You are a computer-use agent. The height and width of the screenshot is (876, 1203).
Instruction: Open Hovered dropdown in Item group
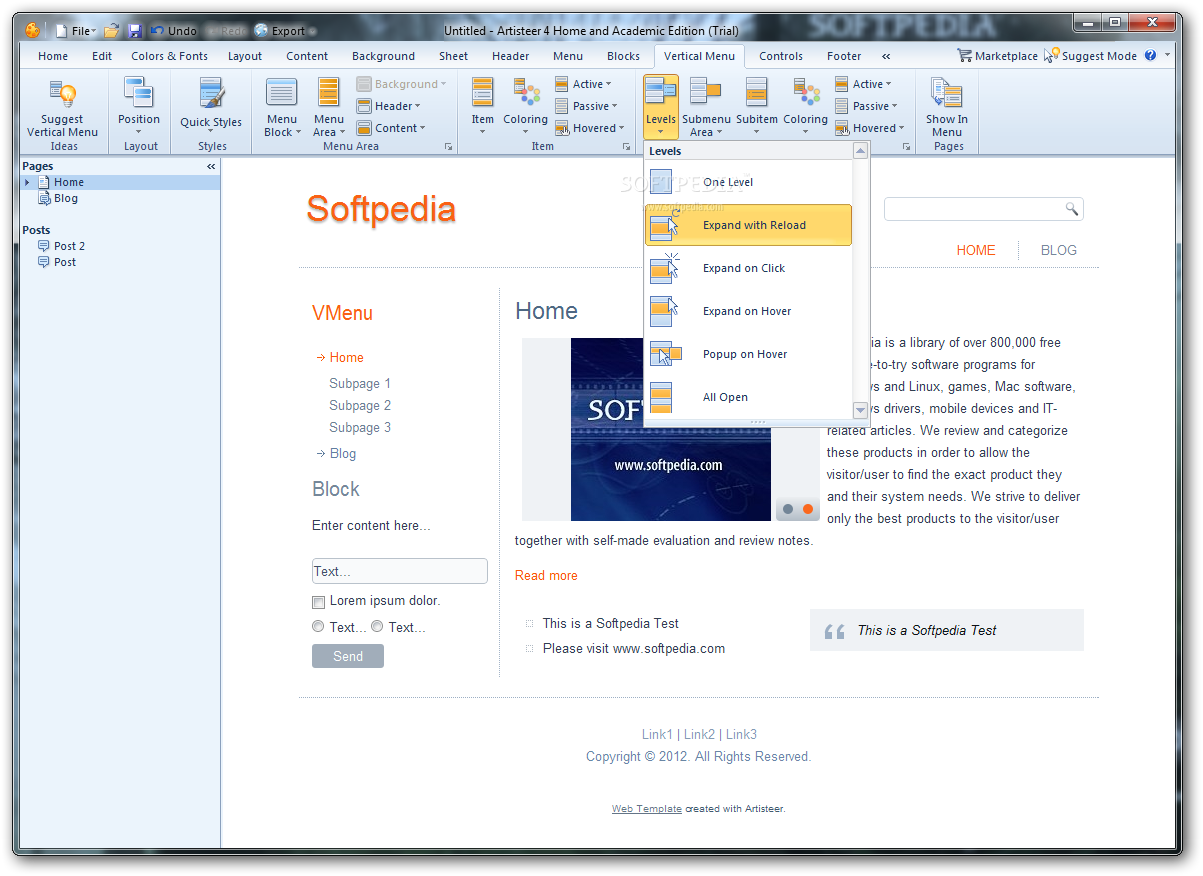coord(590,128)
